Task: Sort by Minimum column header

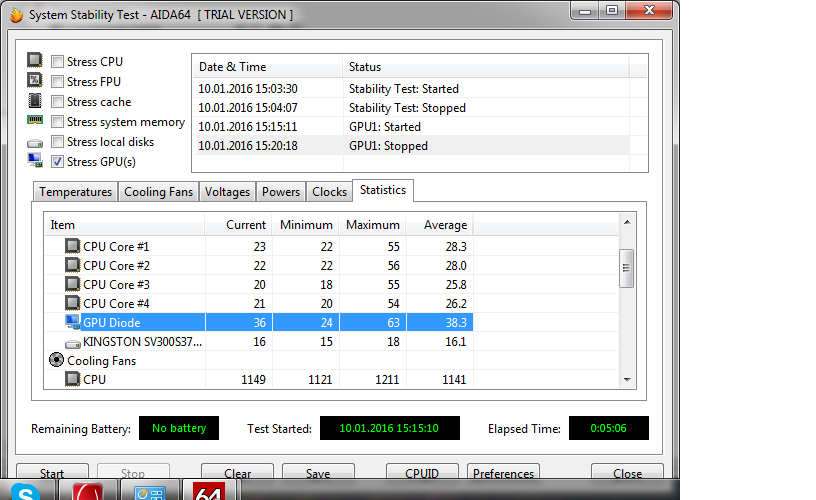Action: [x=305, y=225]
